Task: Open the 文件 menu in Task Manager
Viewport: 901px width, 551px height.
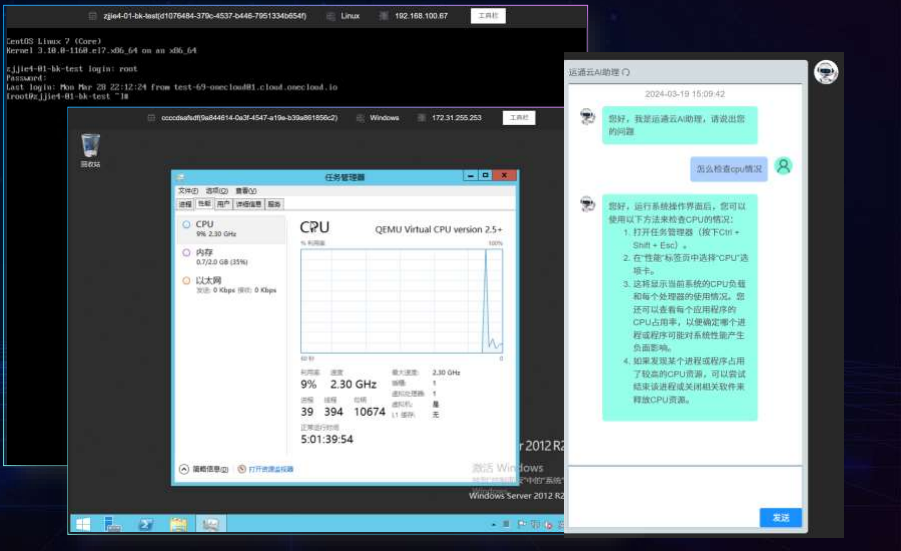Action: [188, 191]
